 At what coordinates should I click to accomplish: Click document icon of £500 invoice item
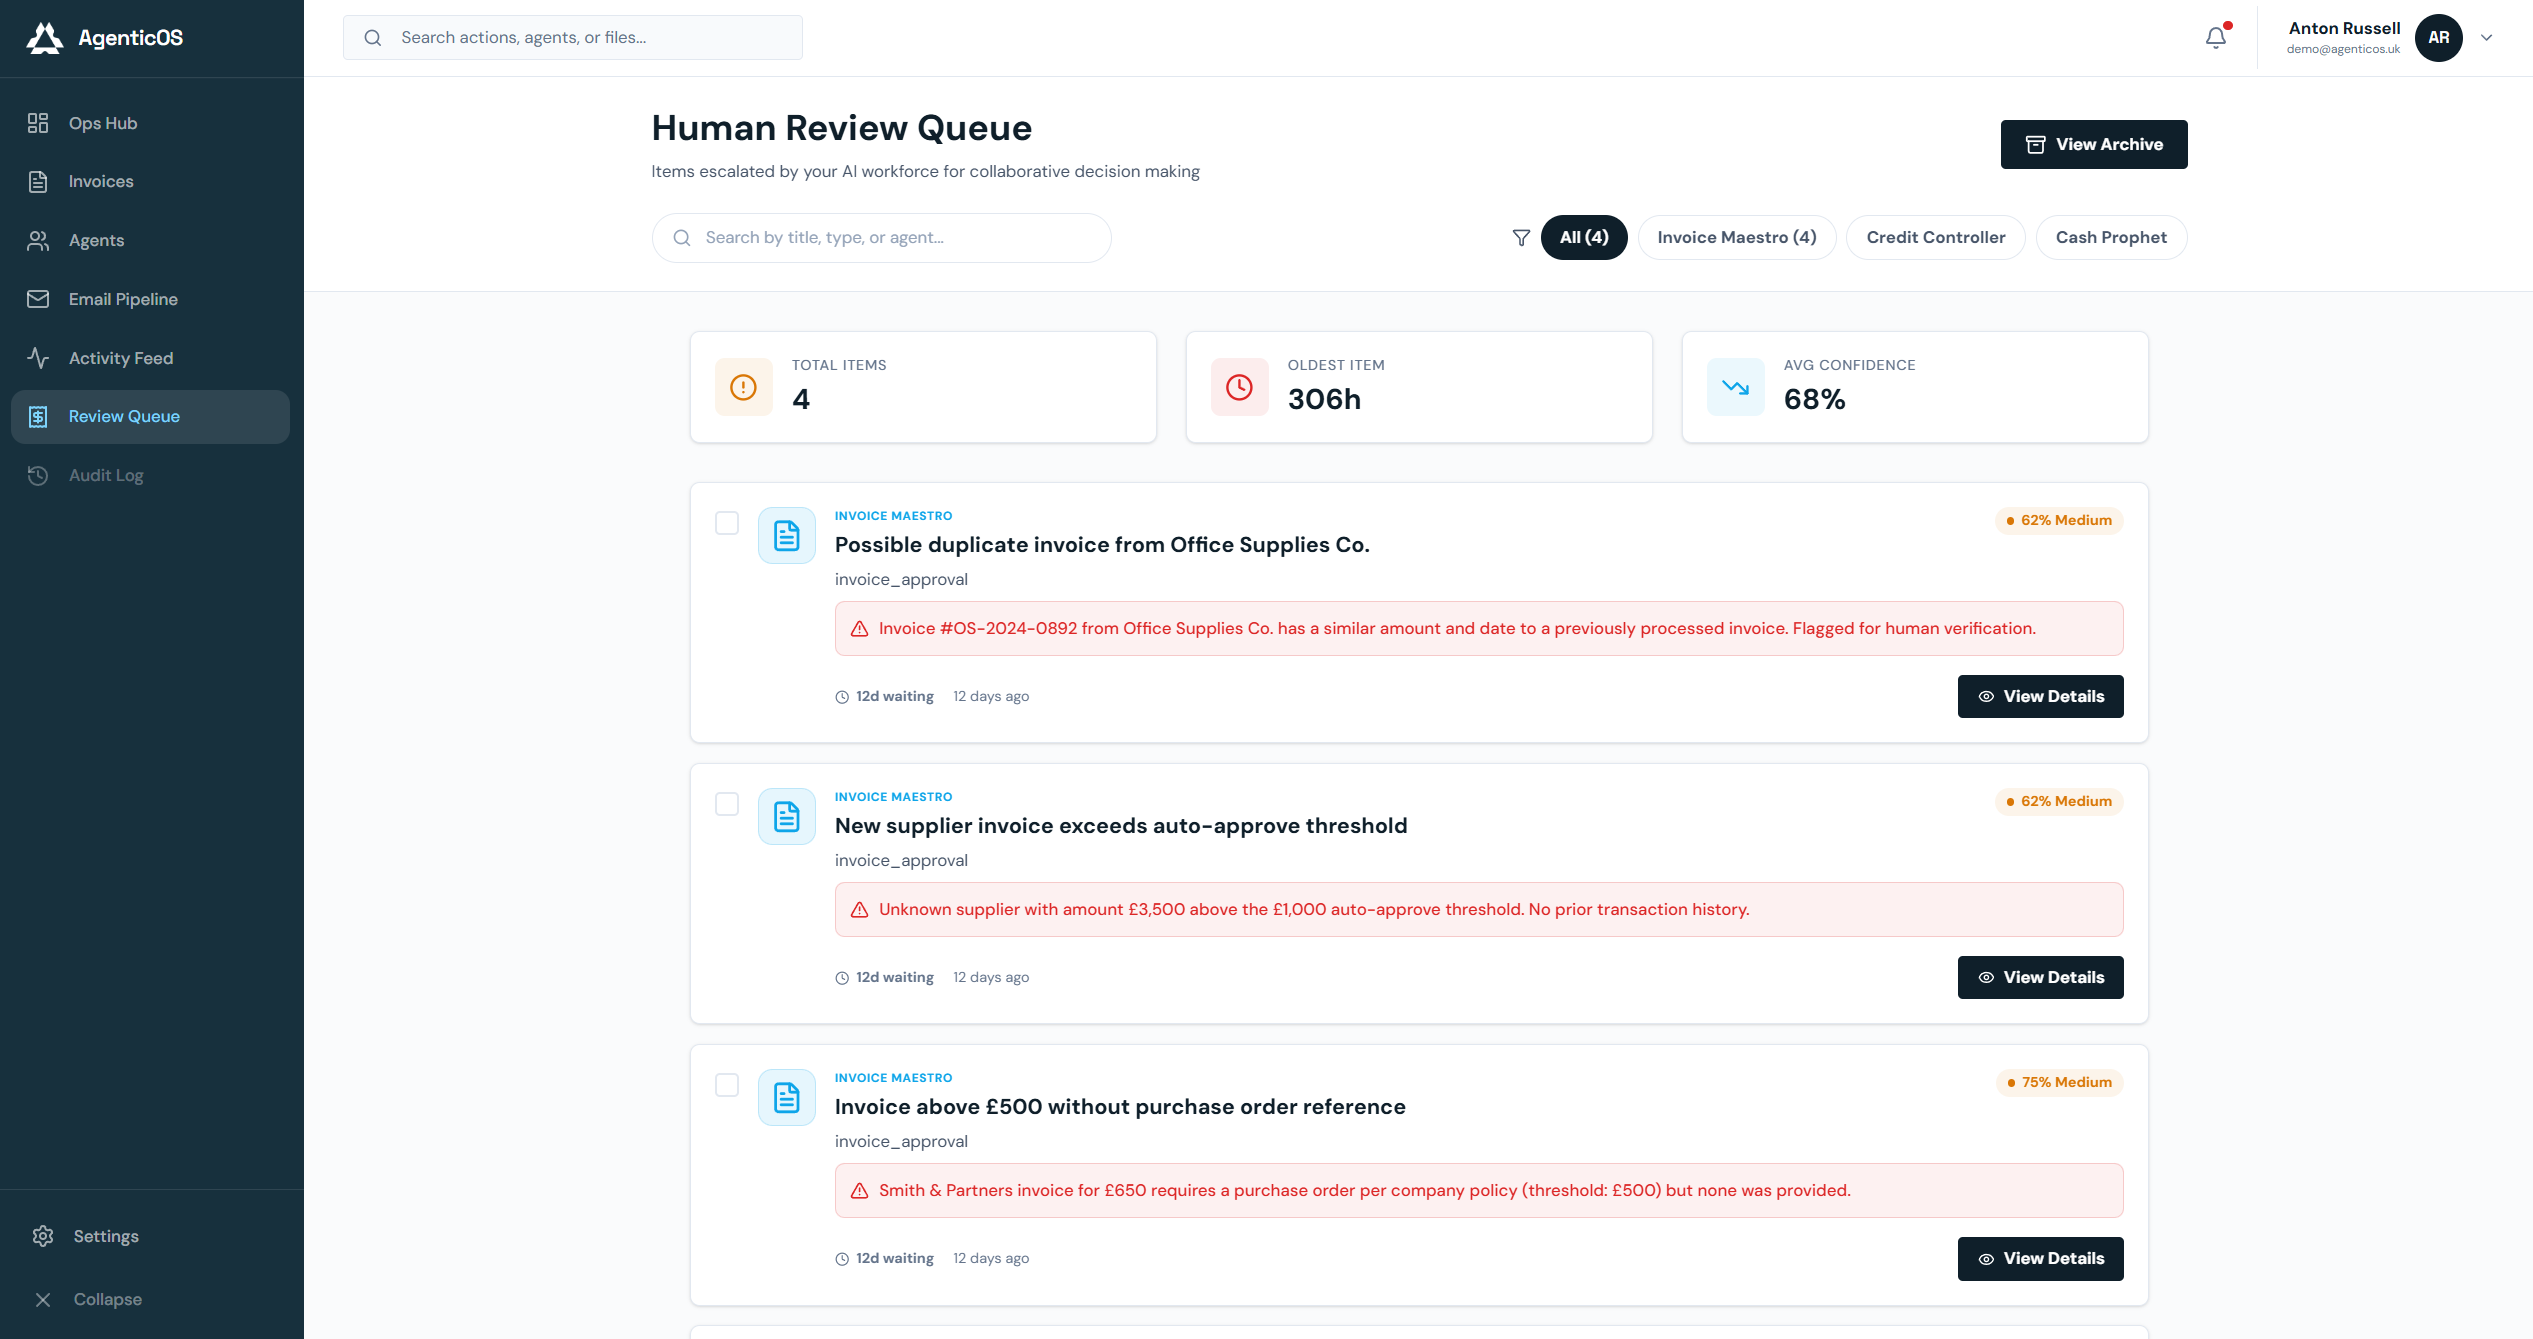pyautogui.click(x=787, y=1098)
